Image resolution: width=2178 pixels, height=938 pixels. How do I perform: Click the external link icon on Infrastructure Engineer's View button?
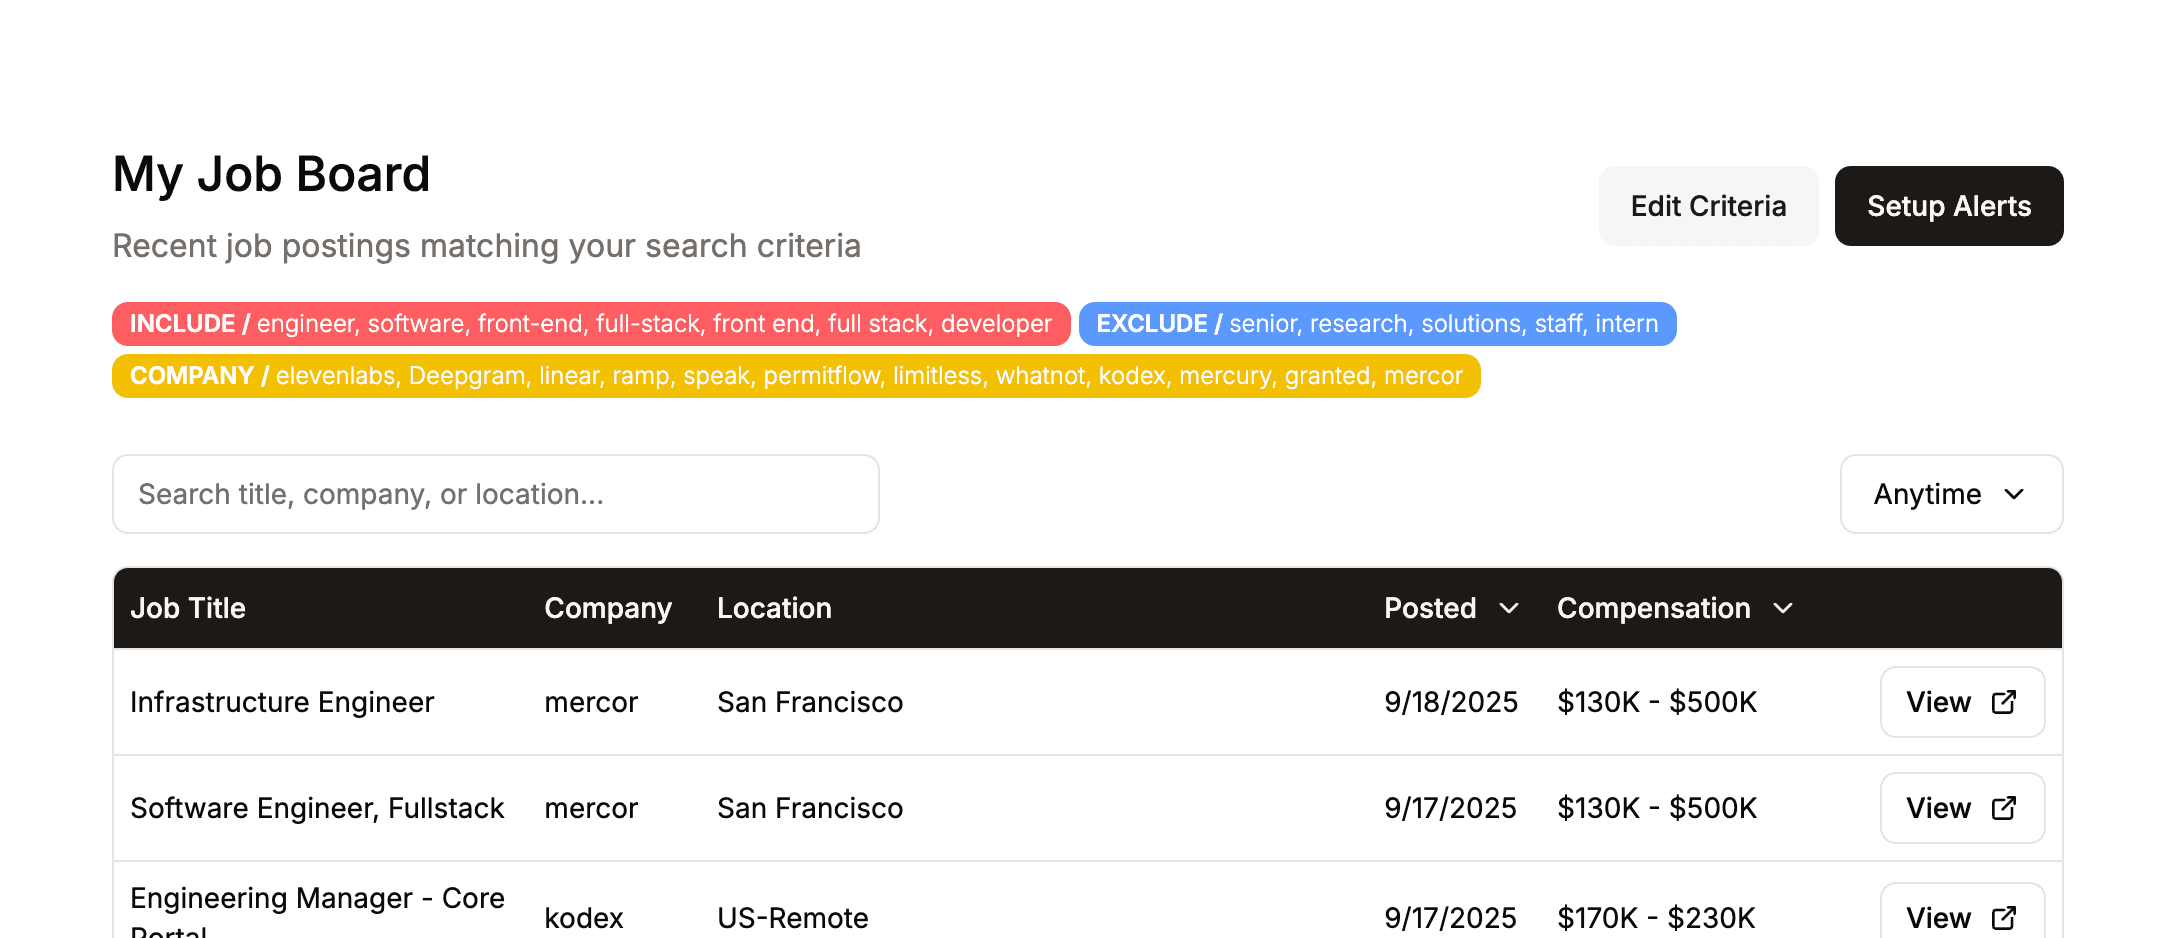(2004, 702)
